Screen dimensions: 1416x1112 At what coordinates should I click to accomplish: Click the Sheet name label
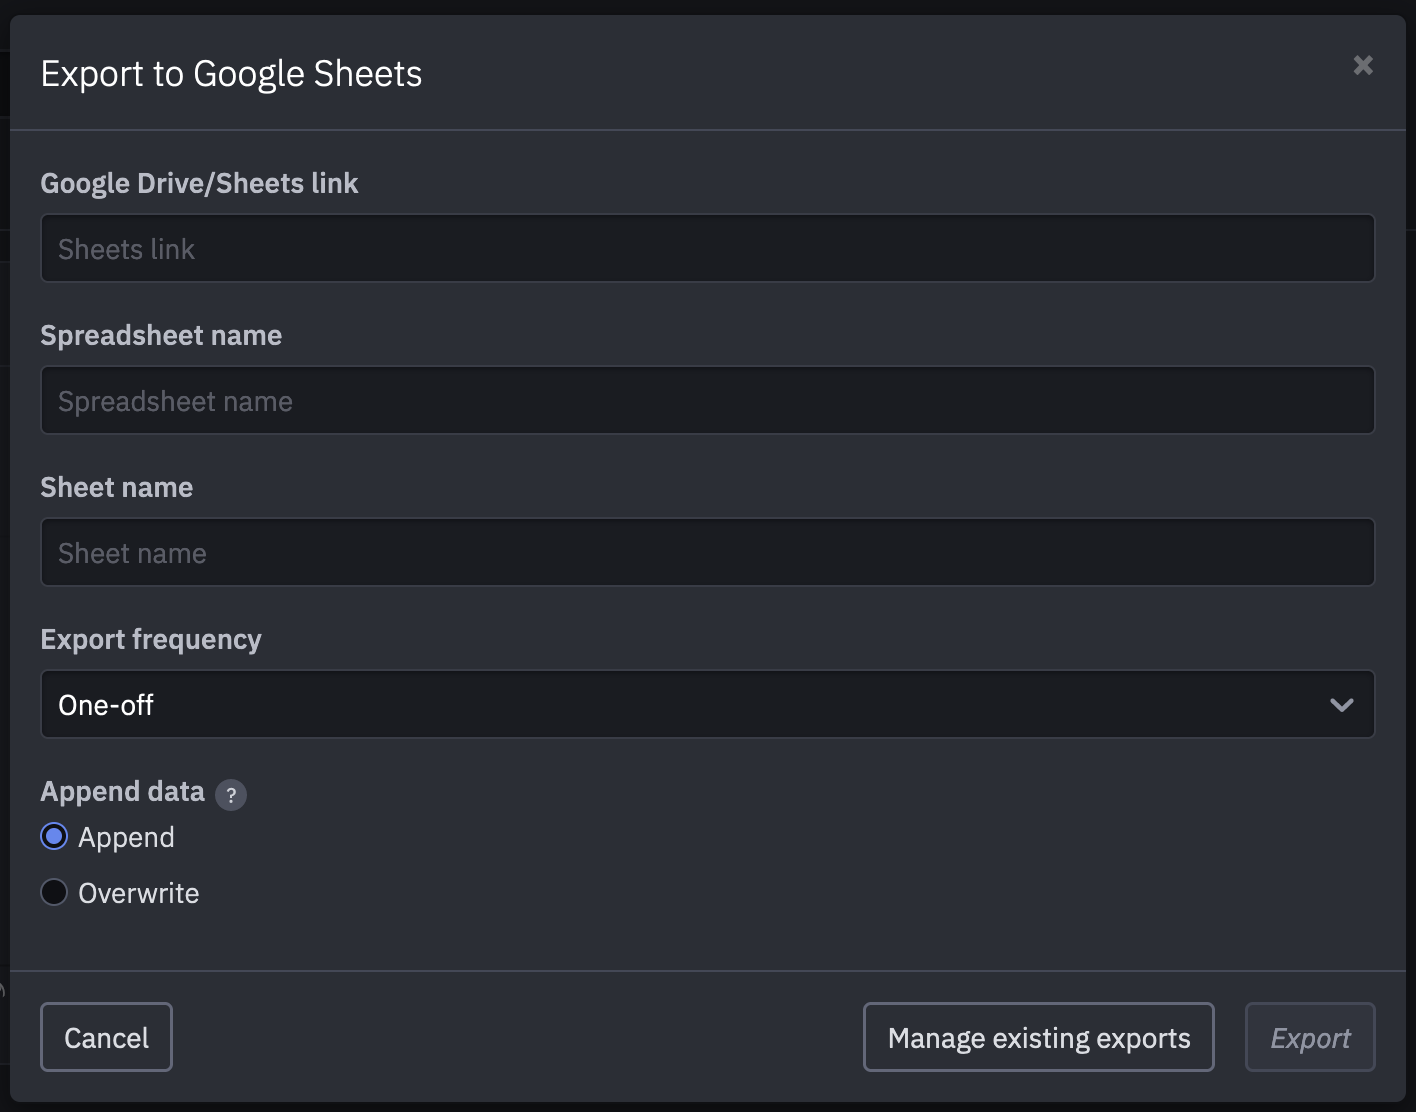pos(117,487)
